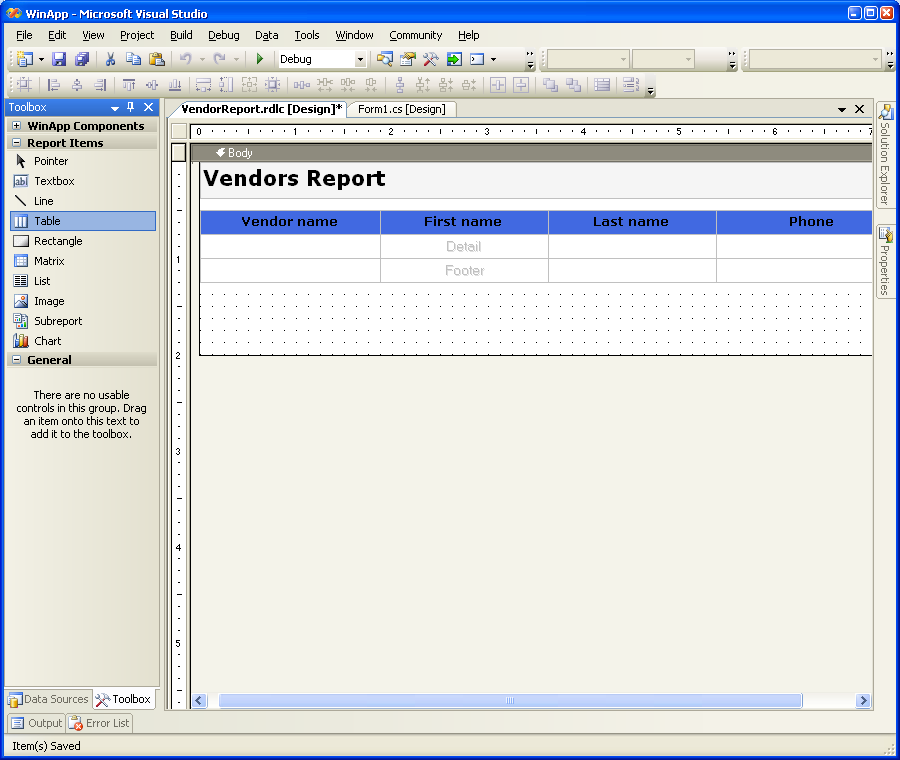Click the Cut scissors icon
Viewport: 900px width, 760px height.
[110, 60]
